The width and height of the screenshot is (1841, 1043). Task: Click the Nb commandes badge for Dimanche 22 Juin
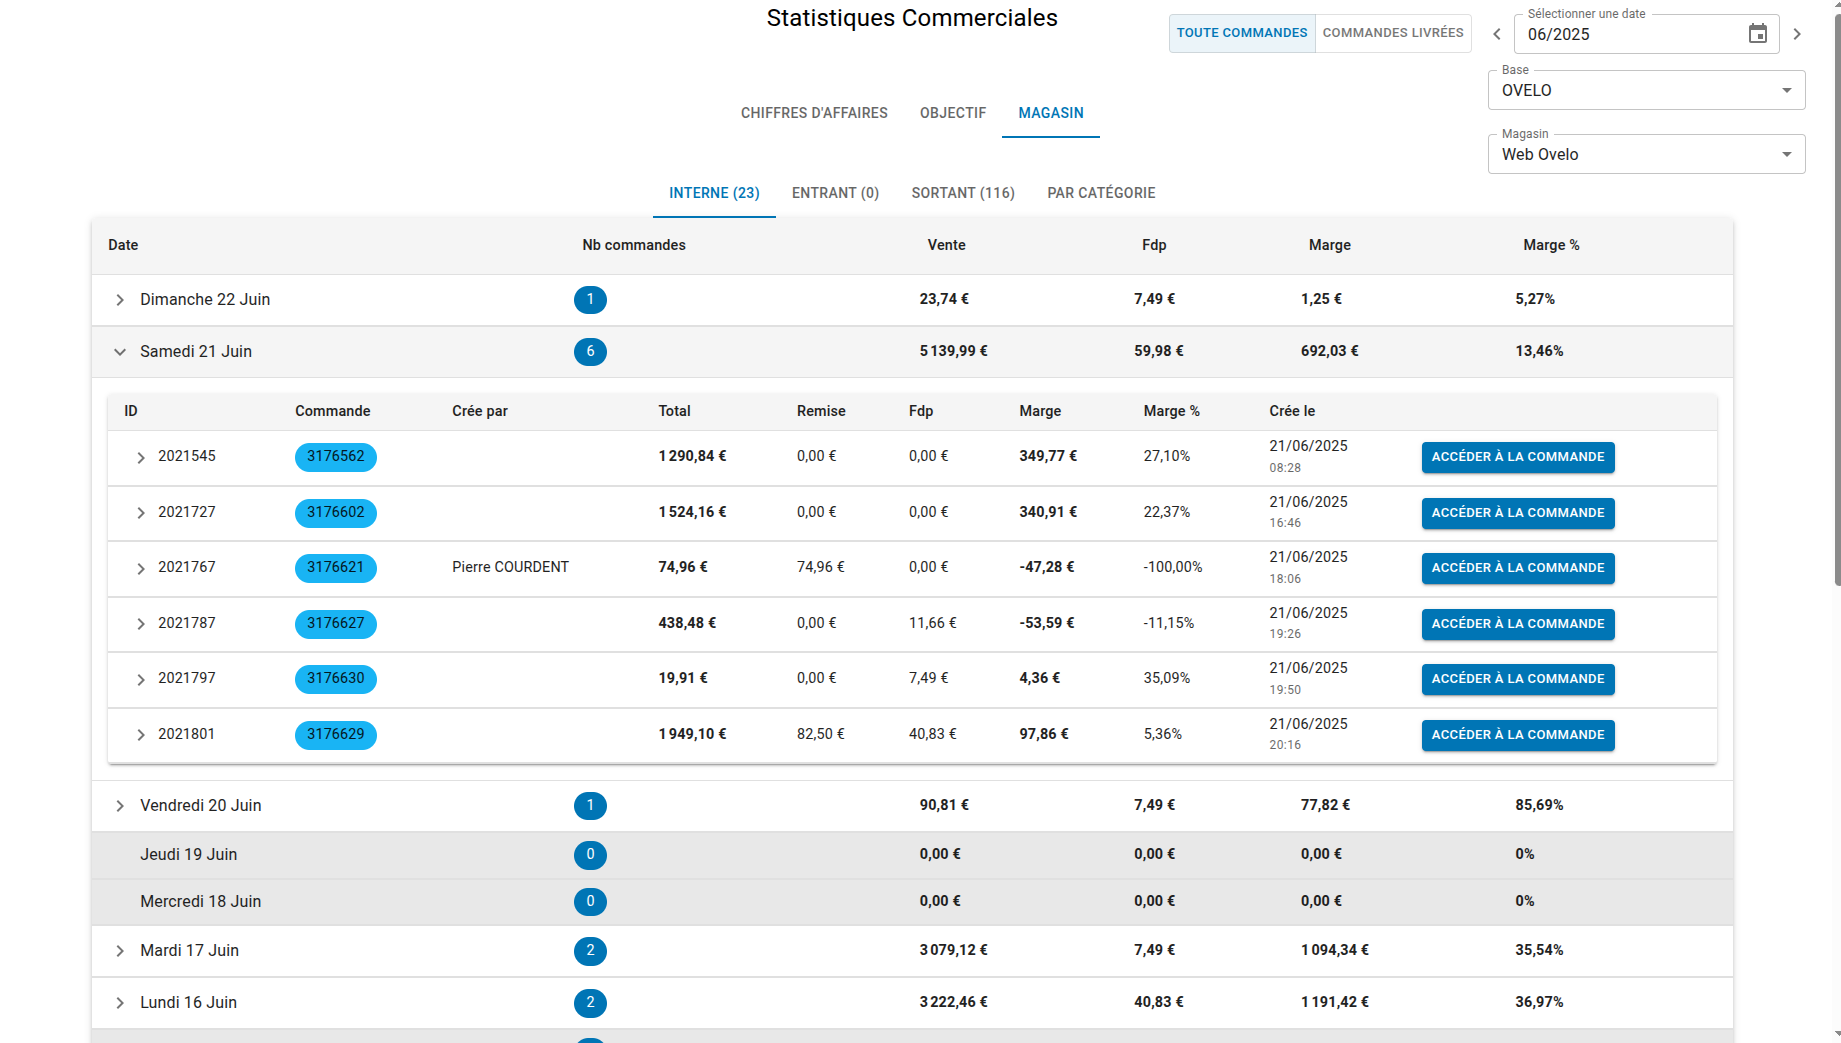tap(590, 299)
